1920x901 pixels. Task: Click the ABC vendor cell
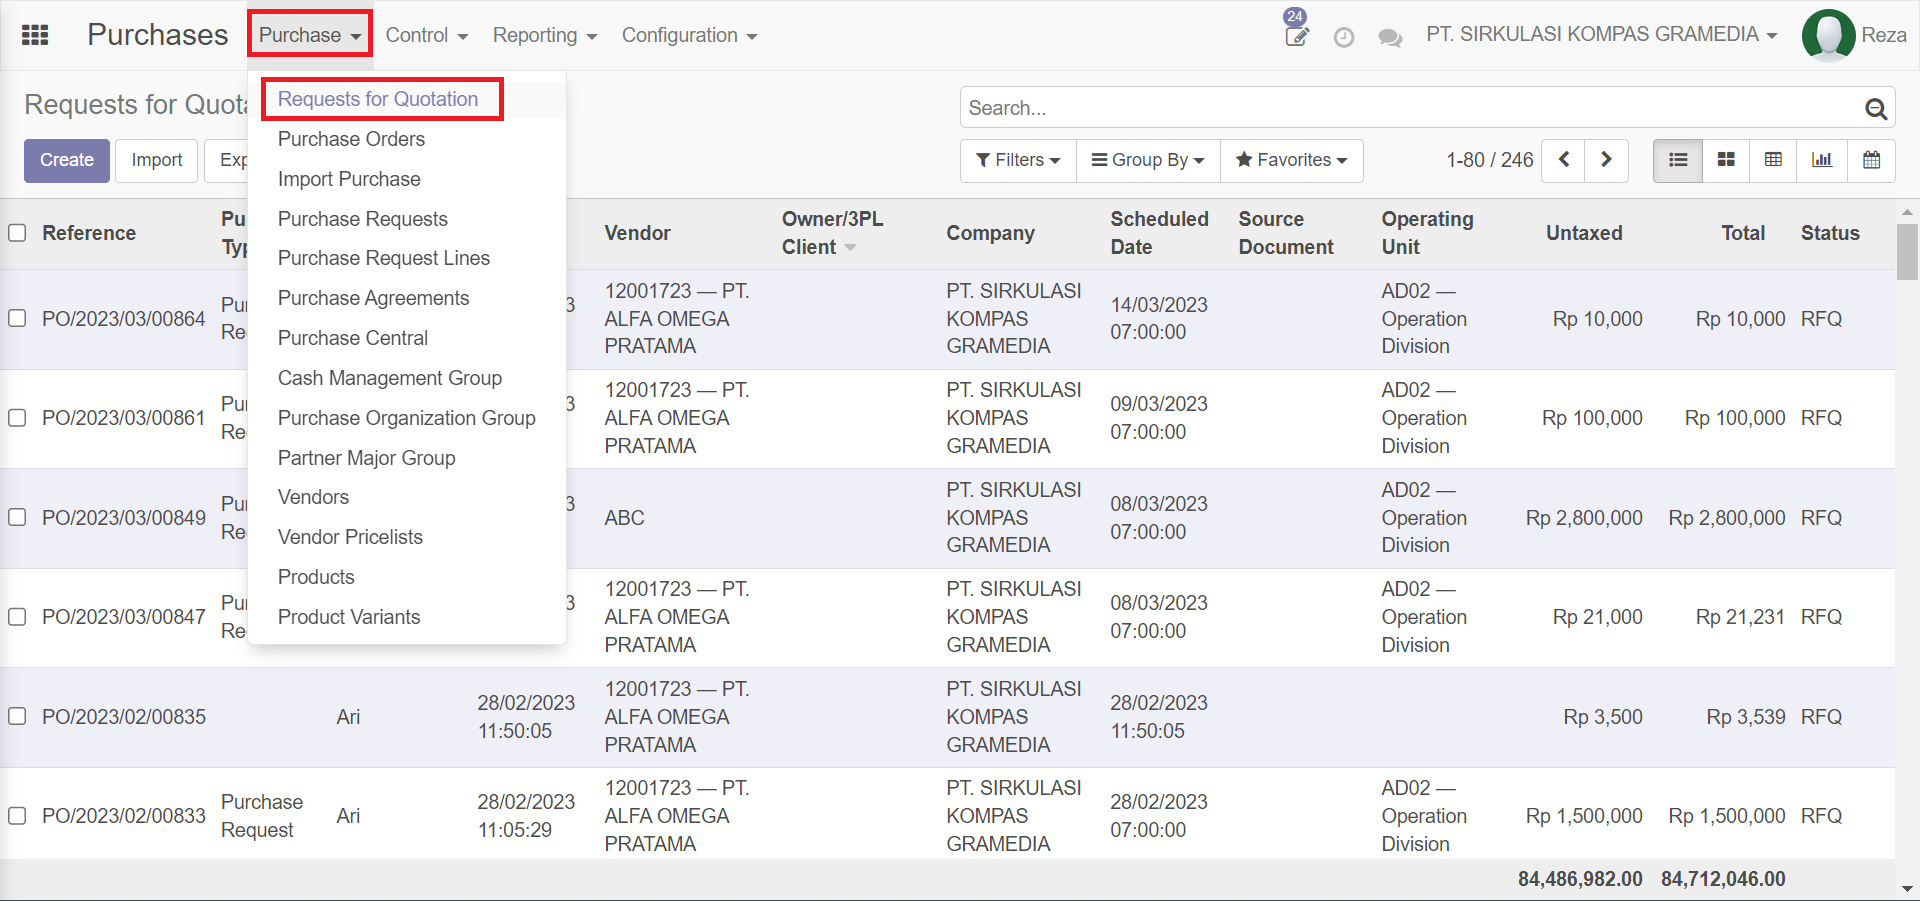(x=624, y=518)
